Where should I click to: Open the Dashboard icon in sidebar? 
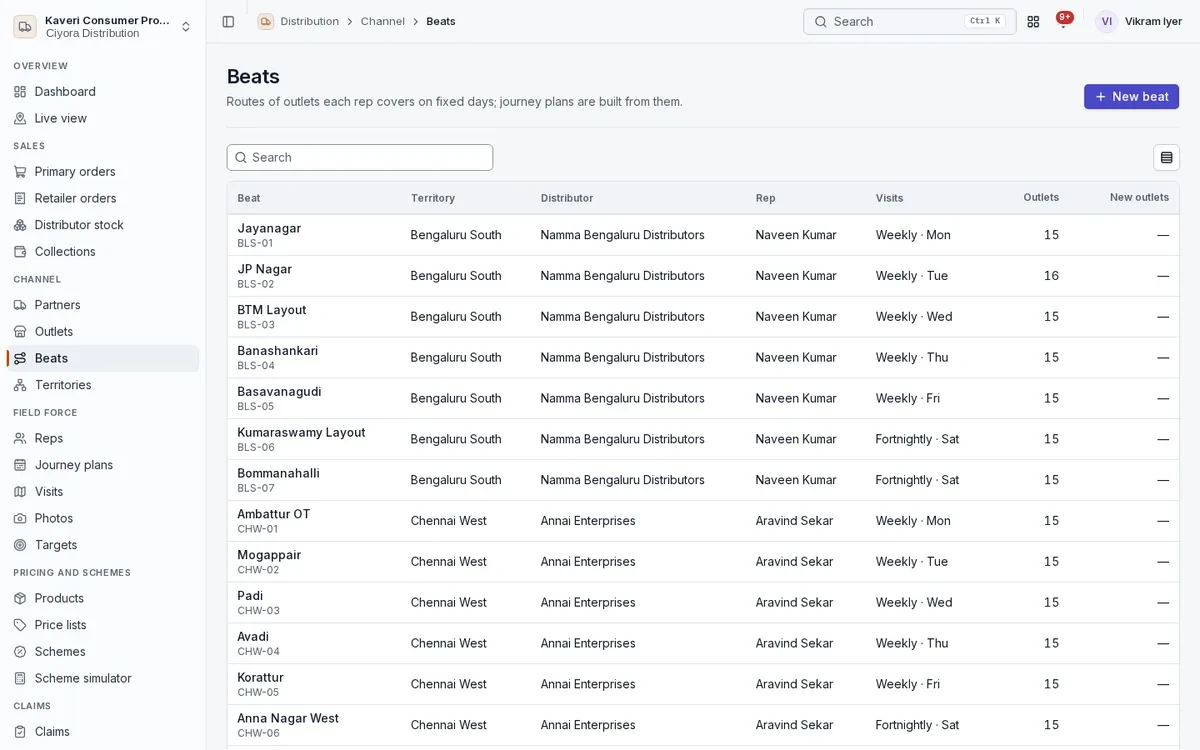[x=20, y=92]
